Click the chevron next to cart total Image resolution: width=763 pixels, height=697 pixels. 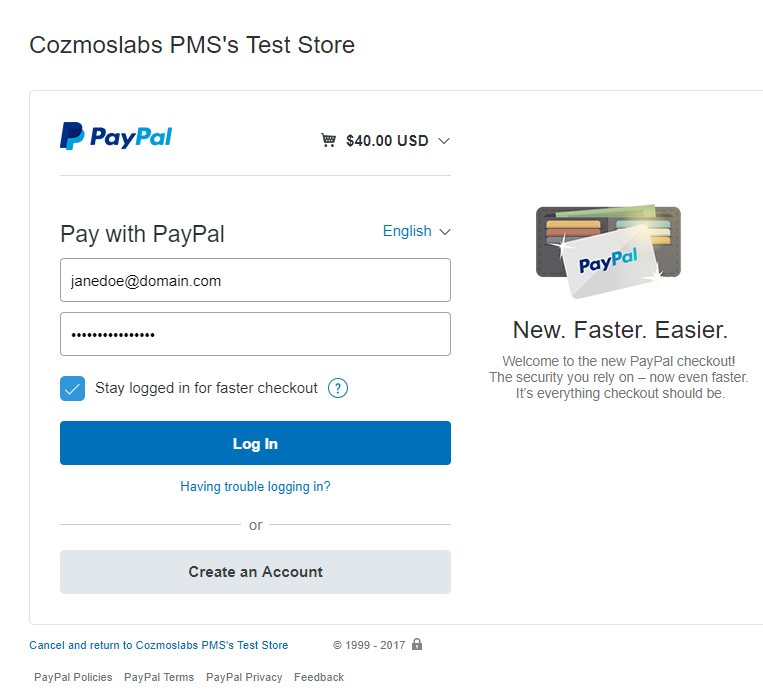tap(444, 141)
